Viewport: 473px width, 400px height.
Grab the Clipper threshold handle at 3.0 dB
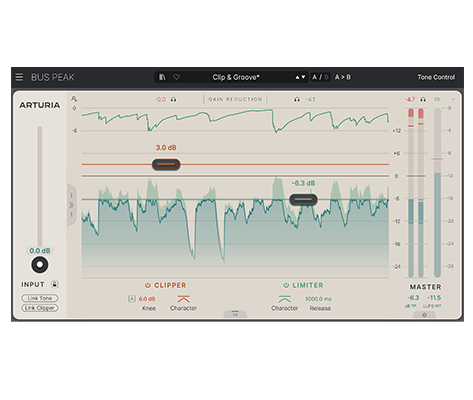click(x=166, y=165)
